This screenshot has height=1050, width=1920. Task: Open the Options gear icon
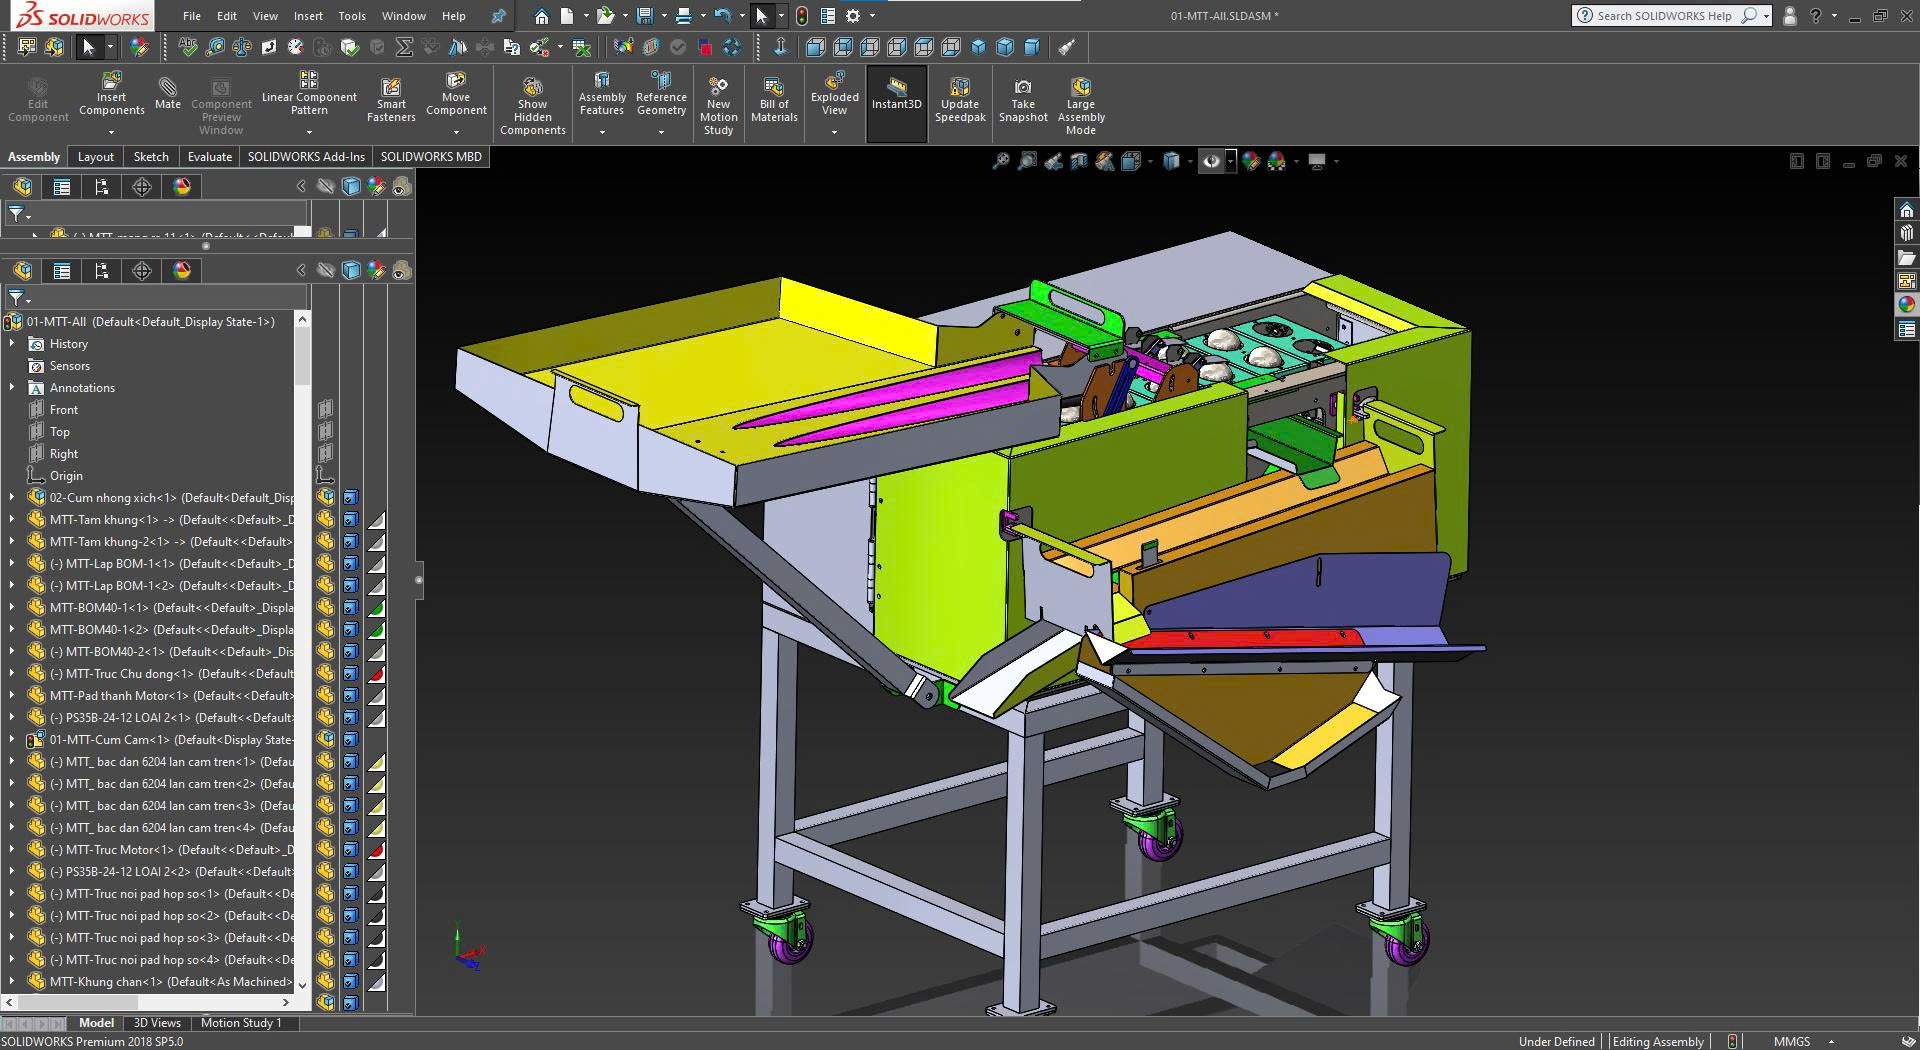click(853, 16)
